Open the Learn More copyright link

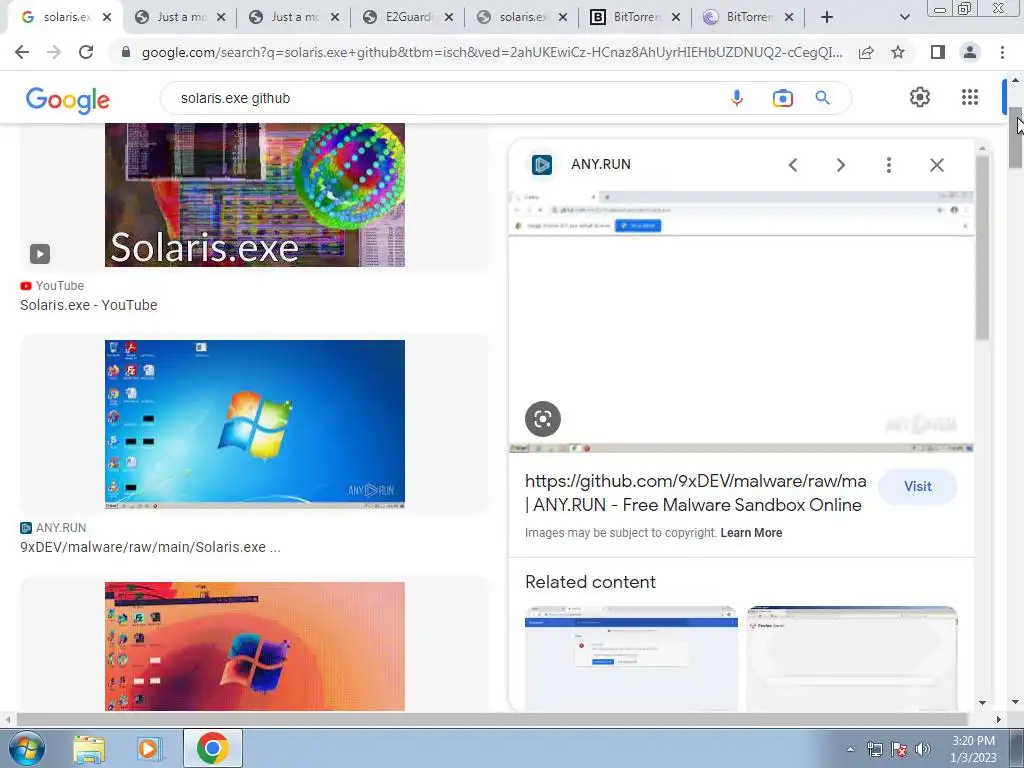pyautogui.click(x=751, y=533)
